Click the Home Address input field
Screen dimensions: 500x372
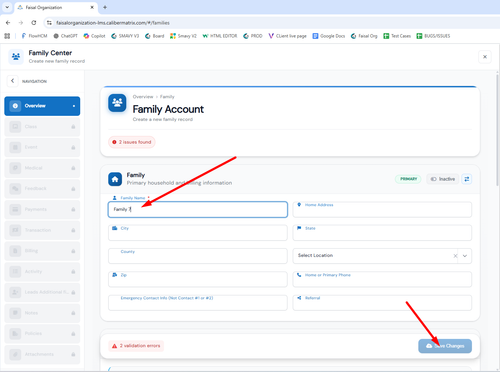pyautogui.click(x=382, y=209)
